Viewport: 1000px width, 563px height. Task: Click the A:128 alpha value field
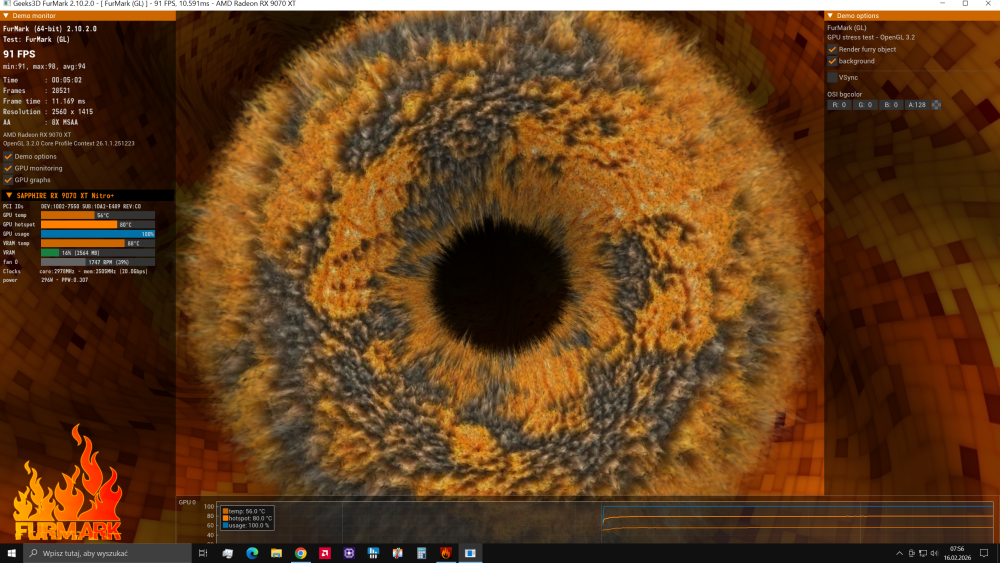[916, 105]
